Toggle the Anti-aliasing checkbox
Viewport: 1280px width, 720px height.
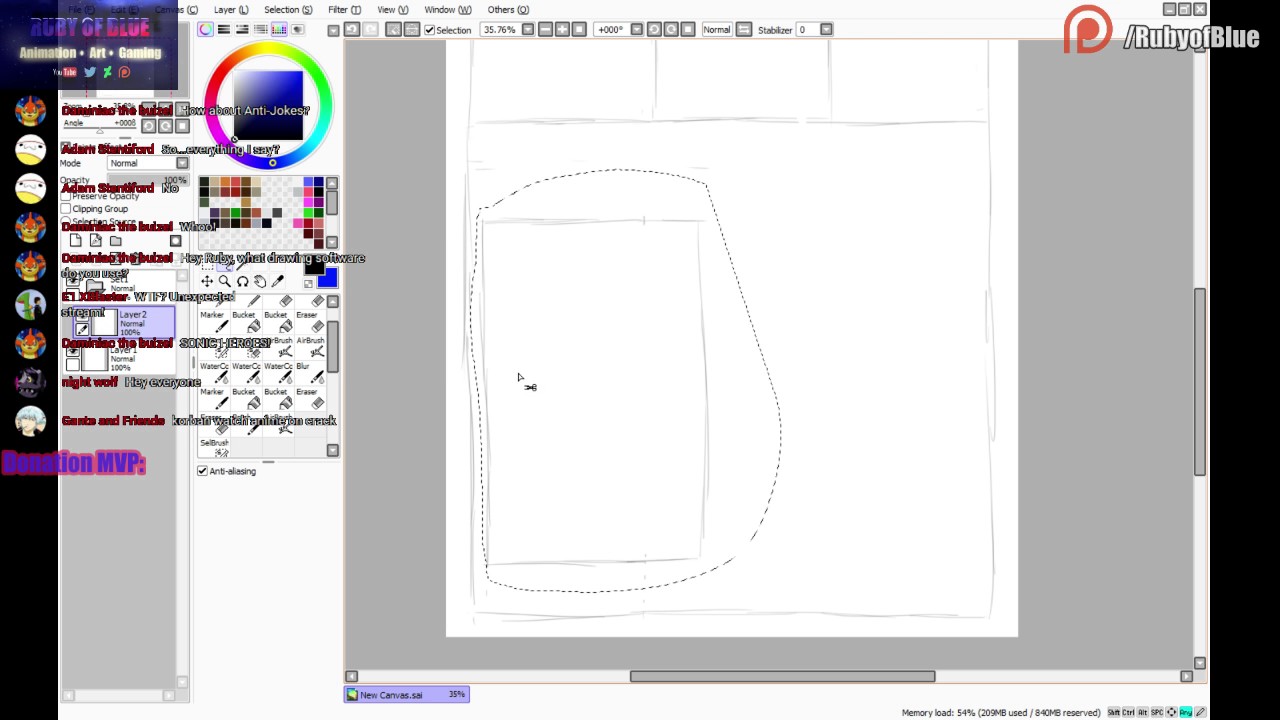(203, 471)
